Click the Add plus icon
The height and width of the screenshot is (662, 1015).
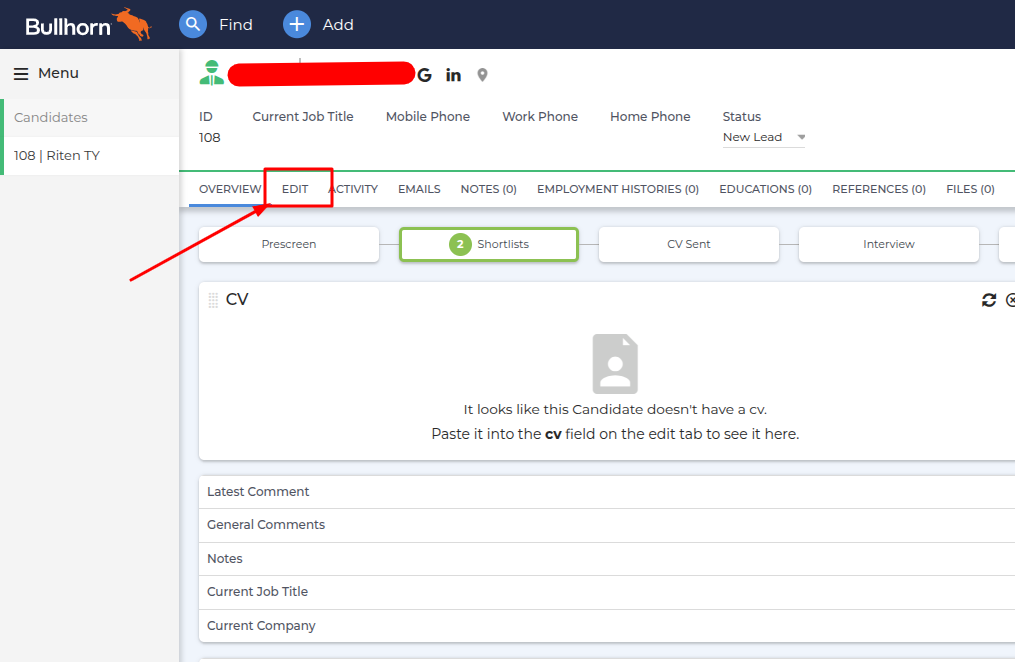[x=295, y=24]
